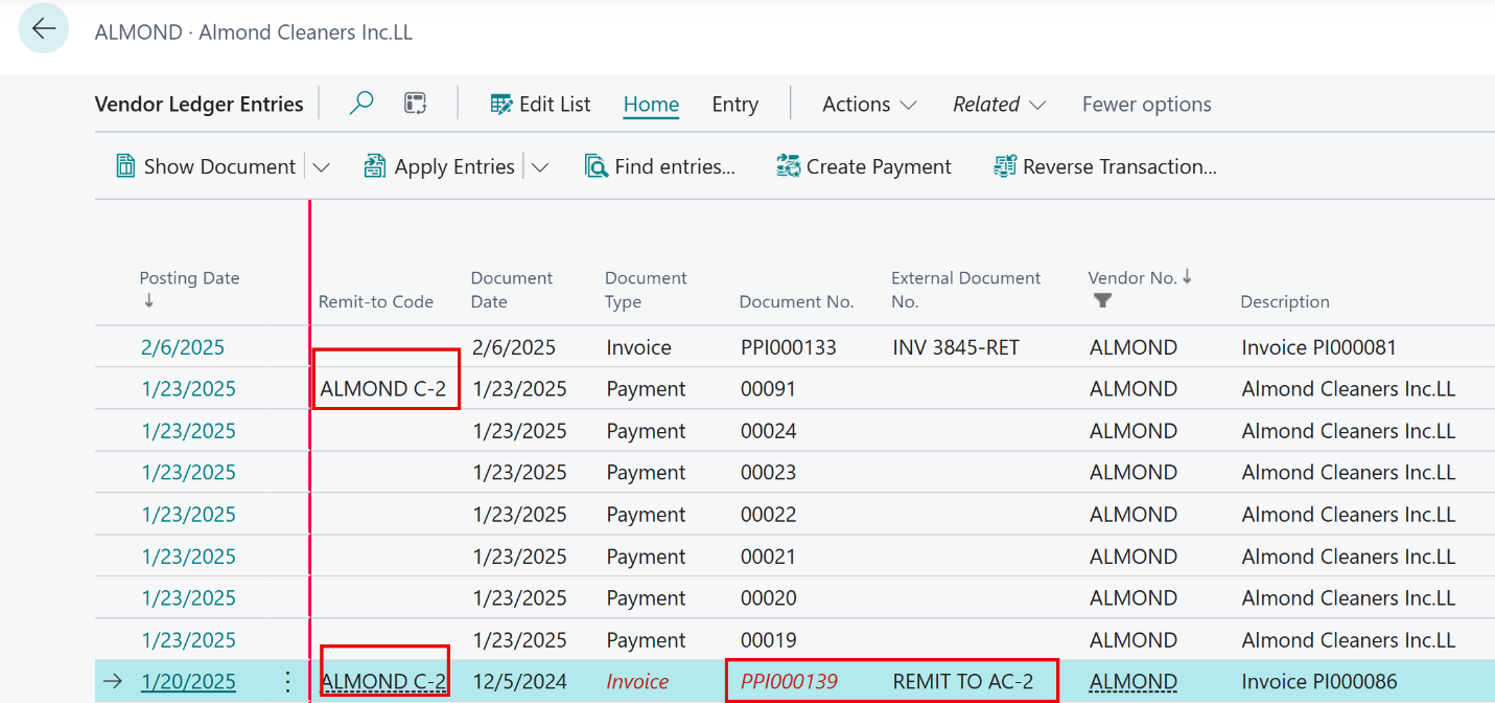Go back using the arrow button
Image resolution: width=1495 pixels, height=703 pixels.
click(43, 29)
